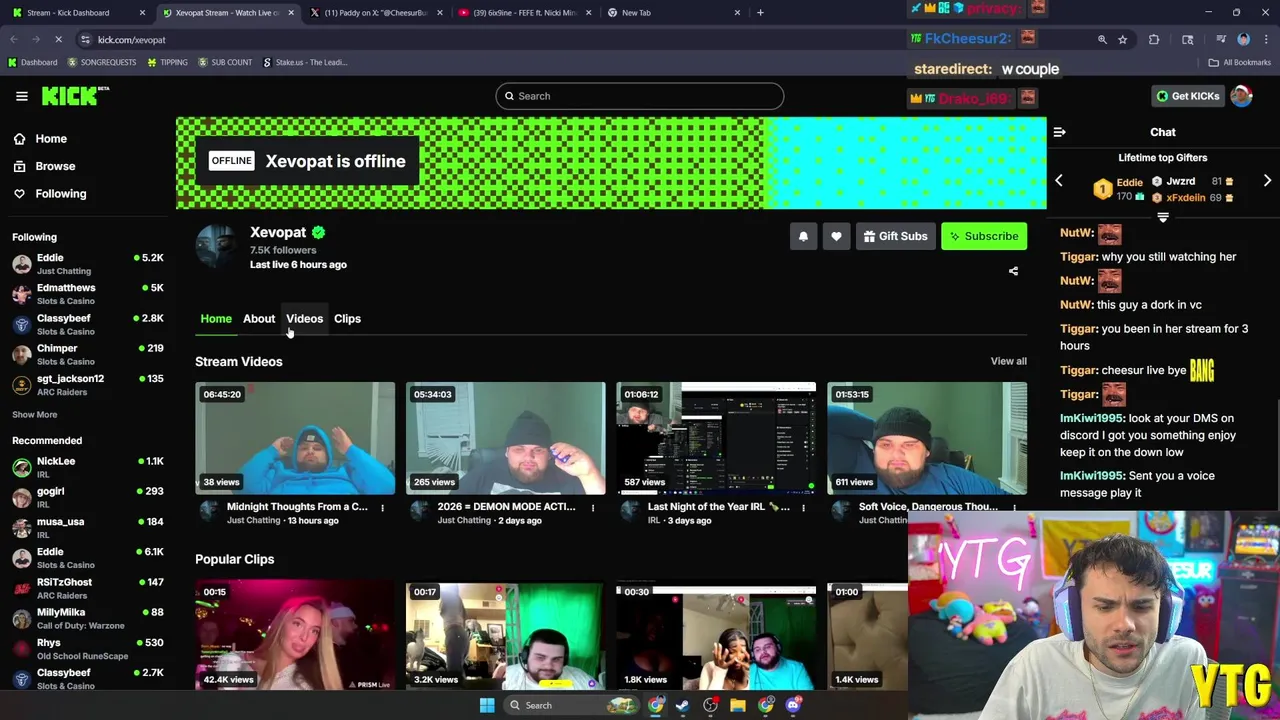1280x720 pixels.
Task: Open Discord from the taskbar
Action: pos(793,705)
